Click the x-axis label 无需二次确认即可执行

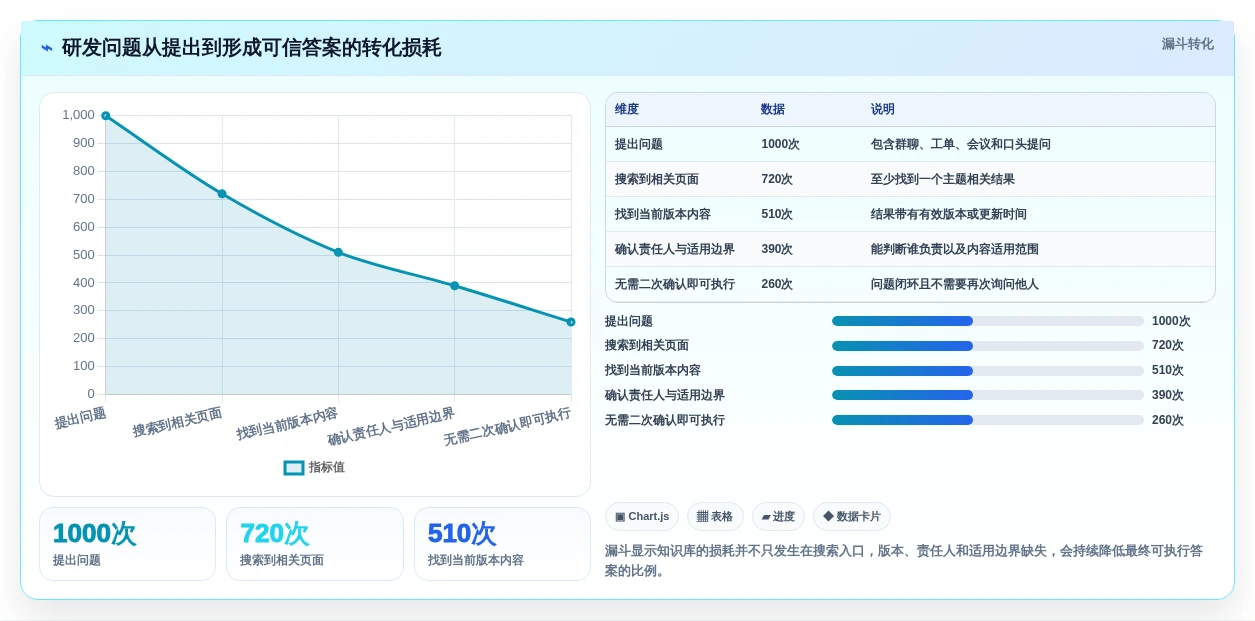click(508, 427)
